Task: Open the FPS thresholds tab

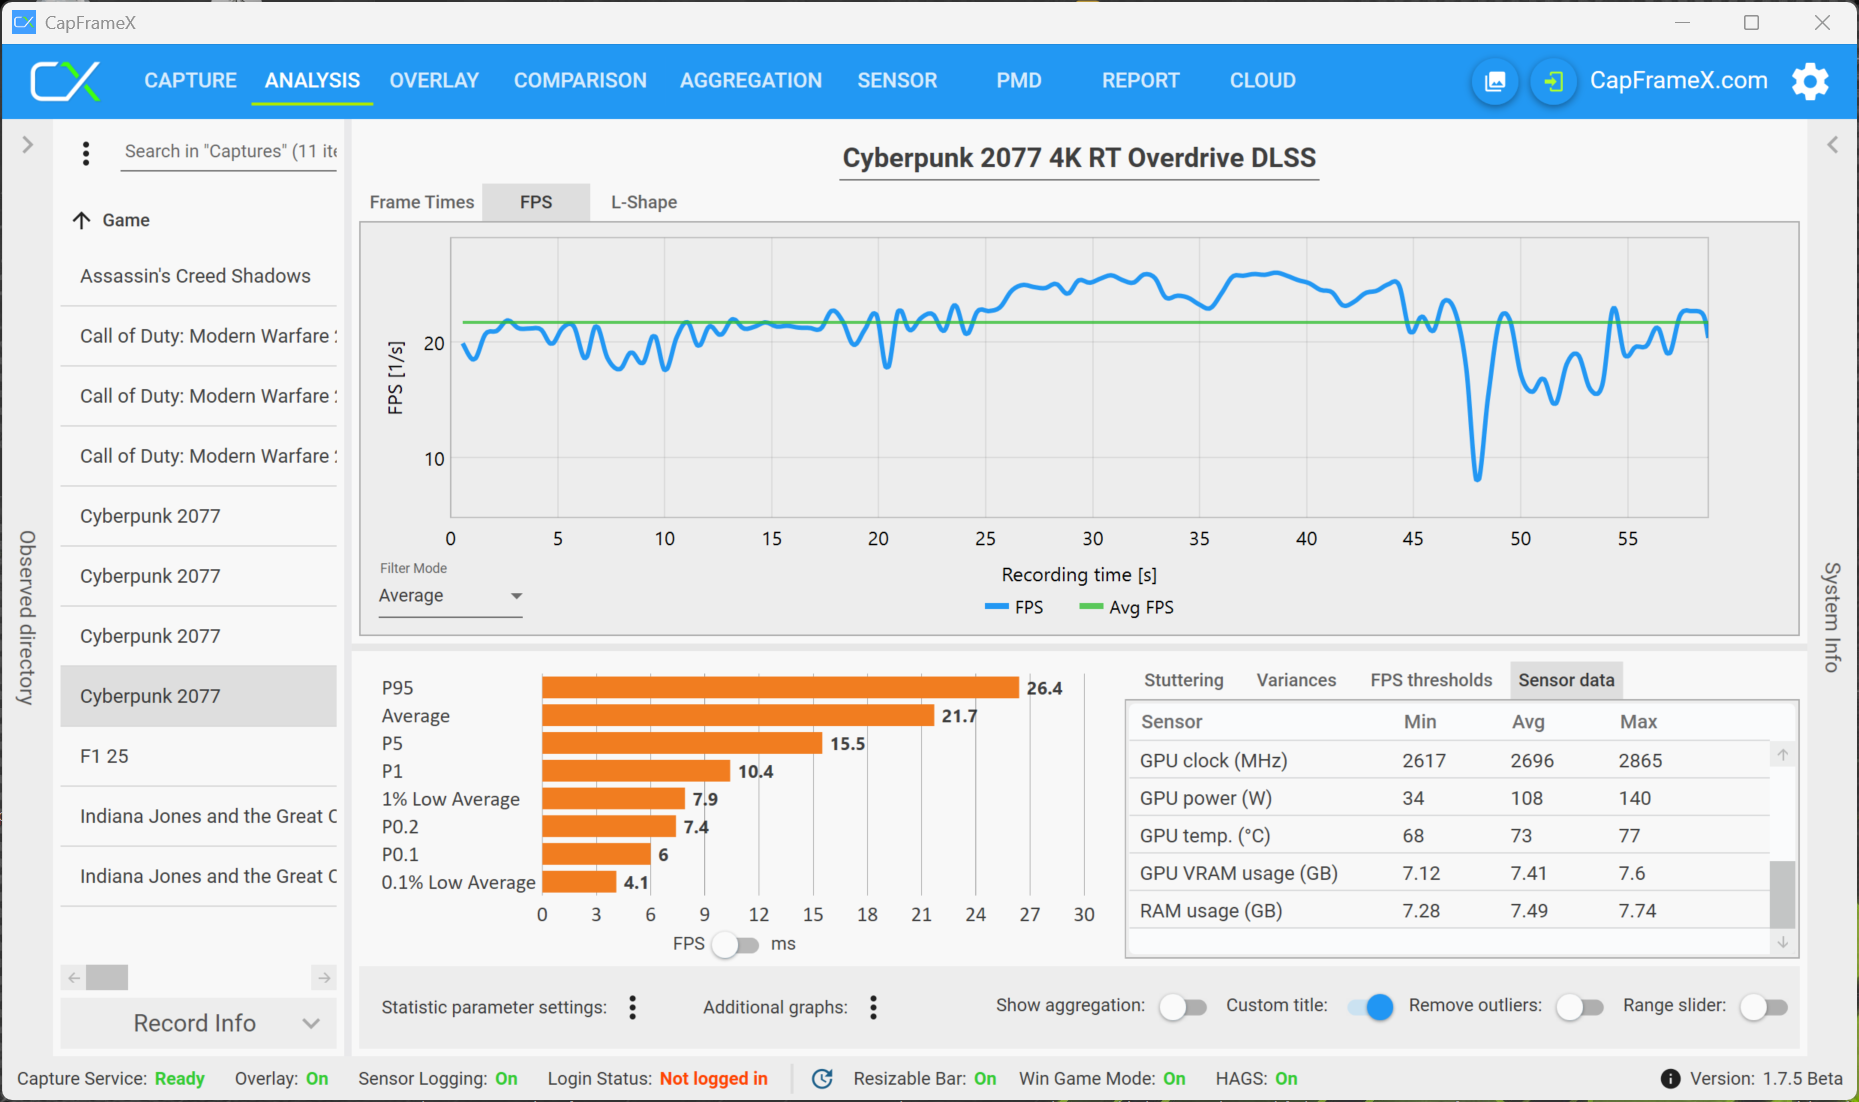Action: tap(1431, 680)
